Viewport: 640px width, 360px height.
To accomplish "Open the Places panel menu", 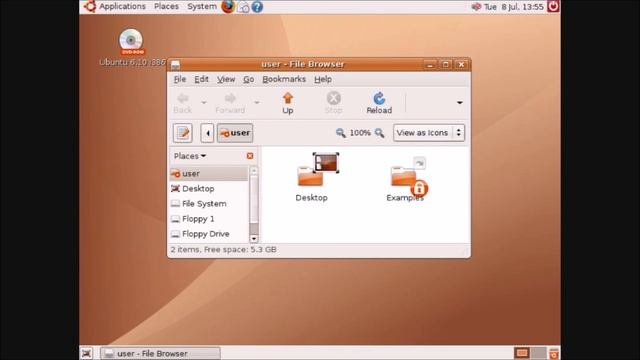I will click(x=166, y=7).
